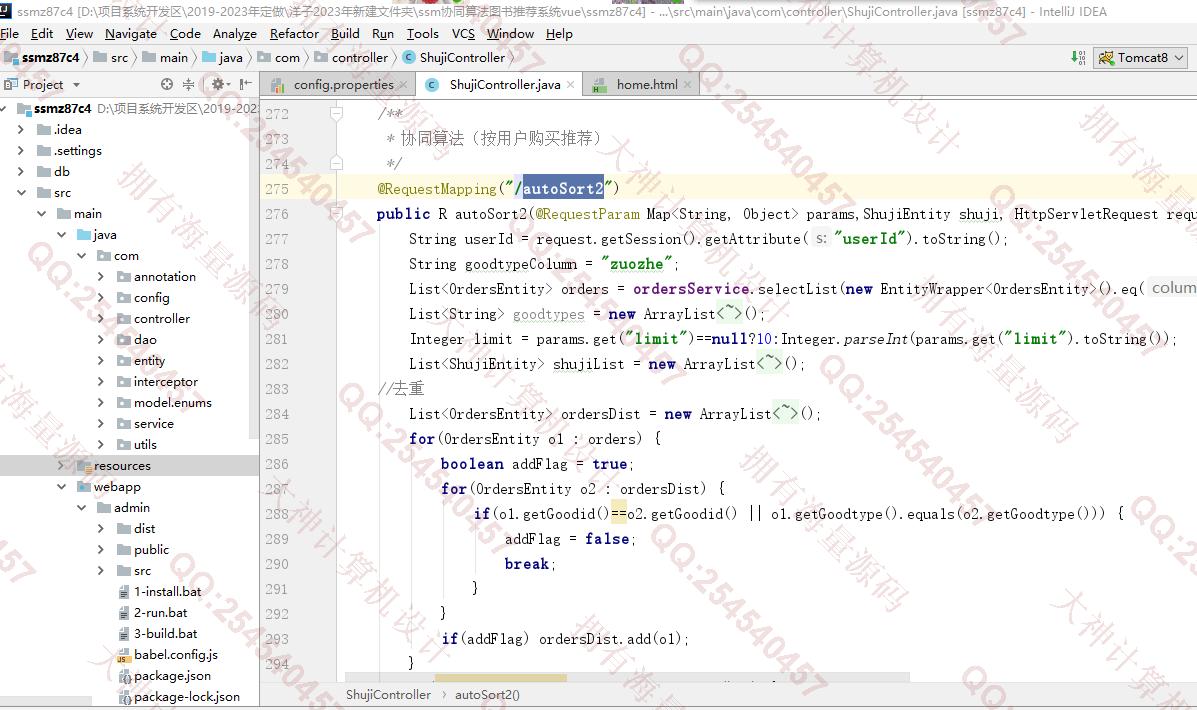Viewport: 1197px width, 710px height.
Task: Click the ssmz87c4 breadcrumb
Action: click(x=43, y=57)
